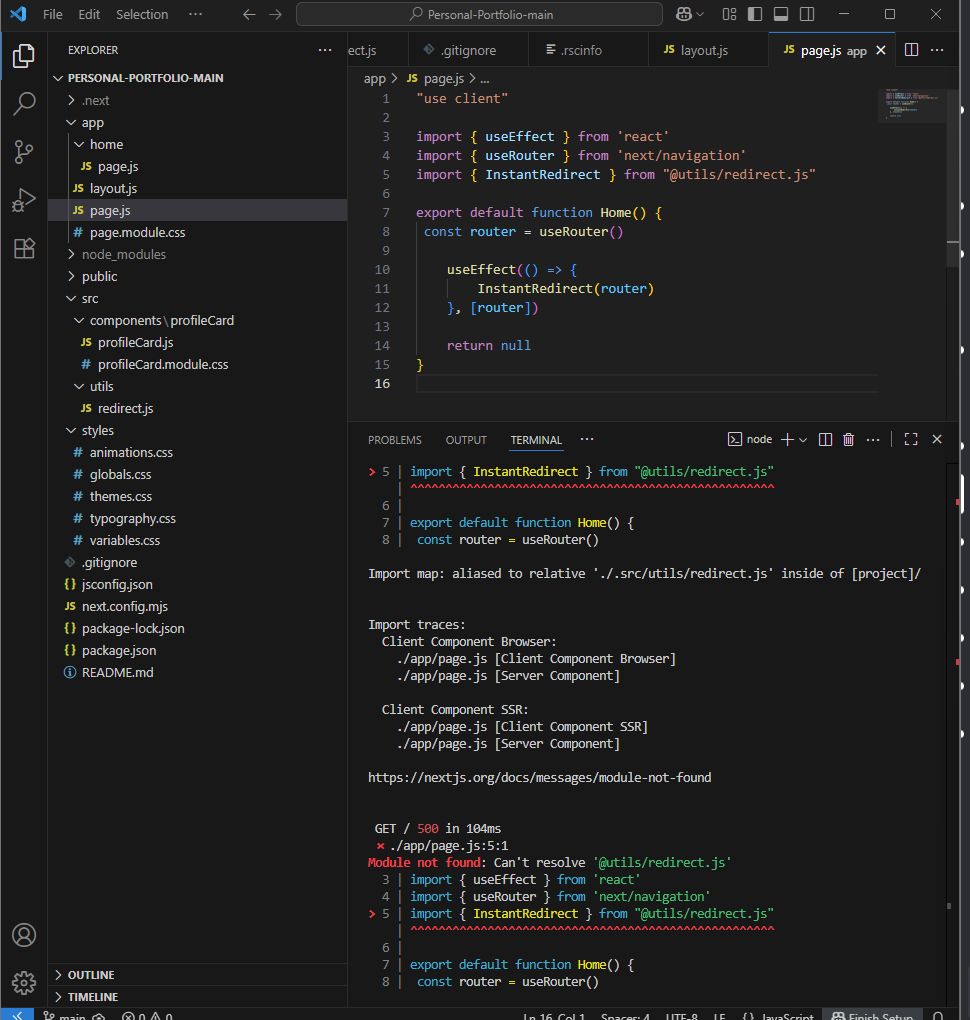
Task: Click the code minimap preview
Action: point(910,105)
